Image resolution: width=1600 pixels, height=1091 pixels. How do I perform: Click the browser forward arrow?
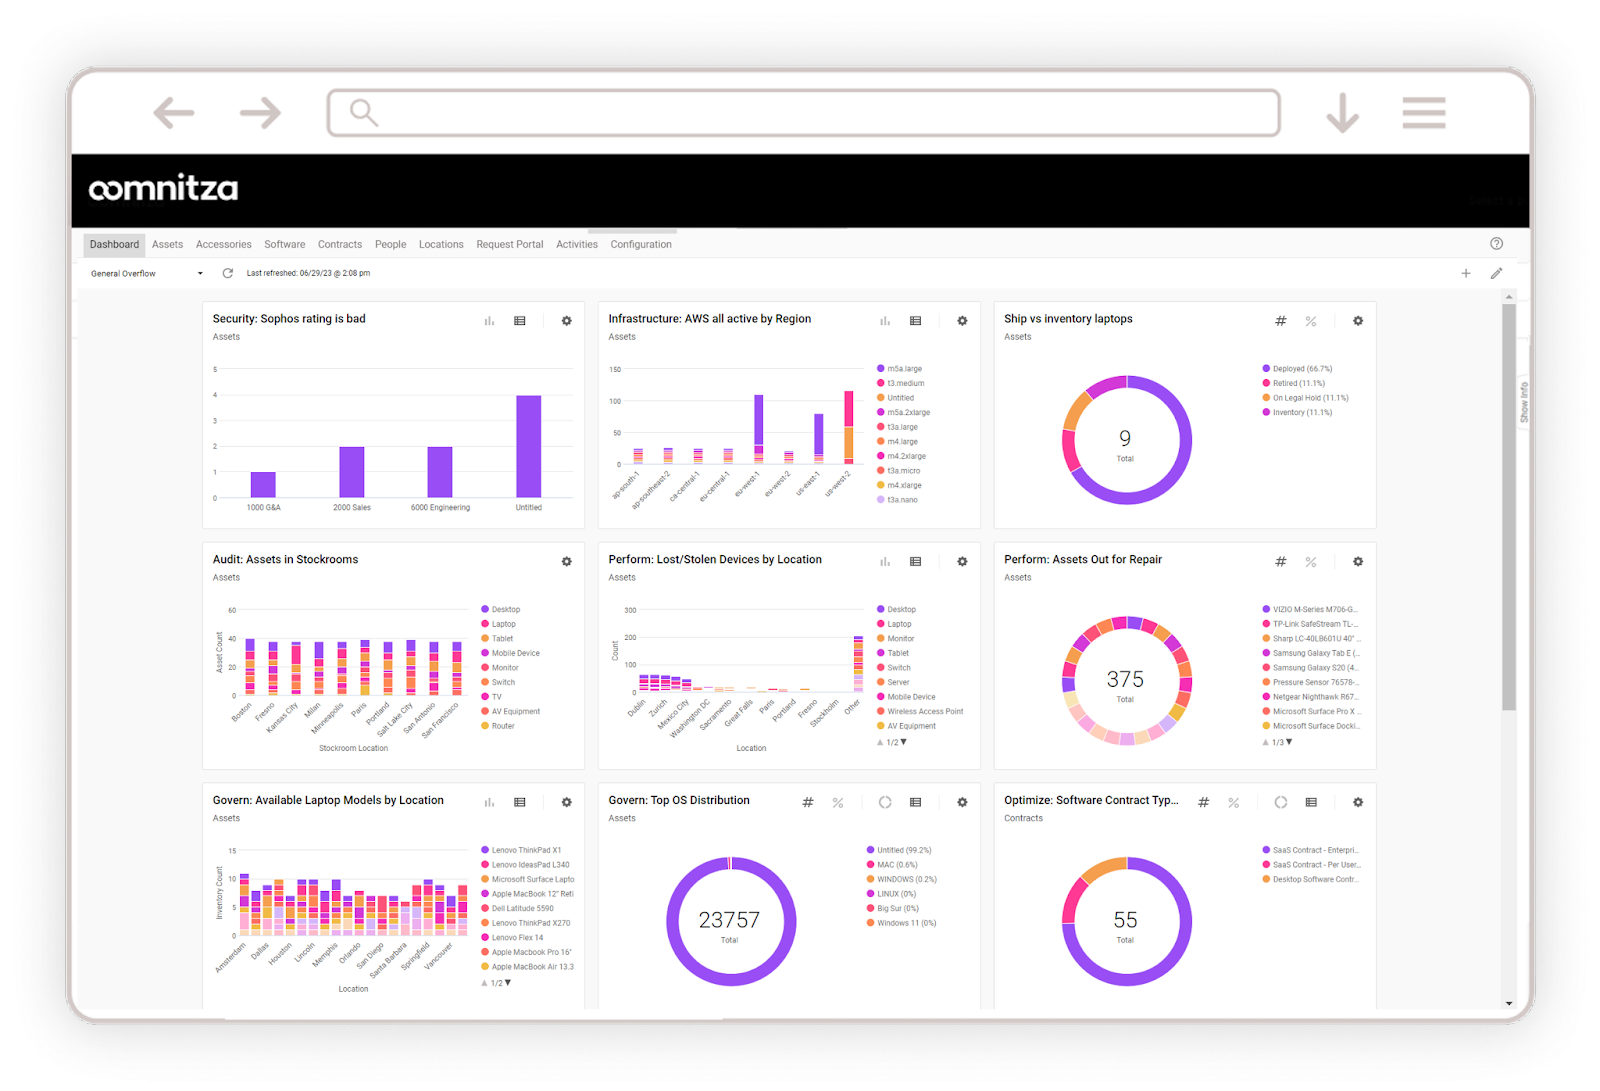pos(260,113)
